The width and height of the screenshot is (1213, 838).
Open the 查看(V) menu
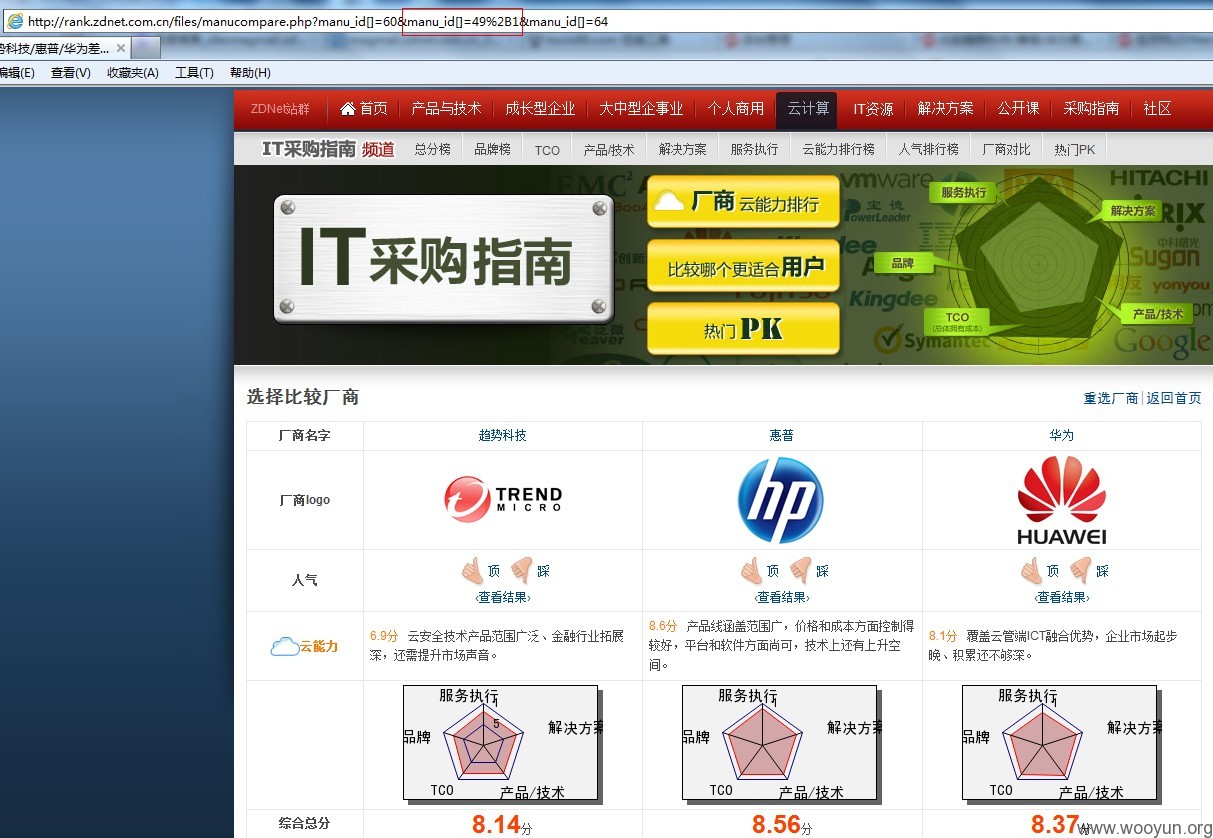(70, 73)
